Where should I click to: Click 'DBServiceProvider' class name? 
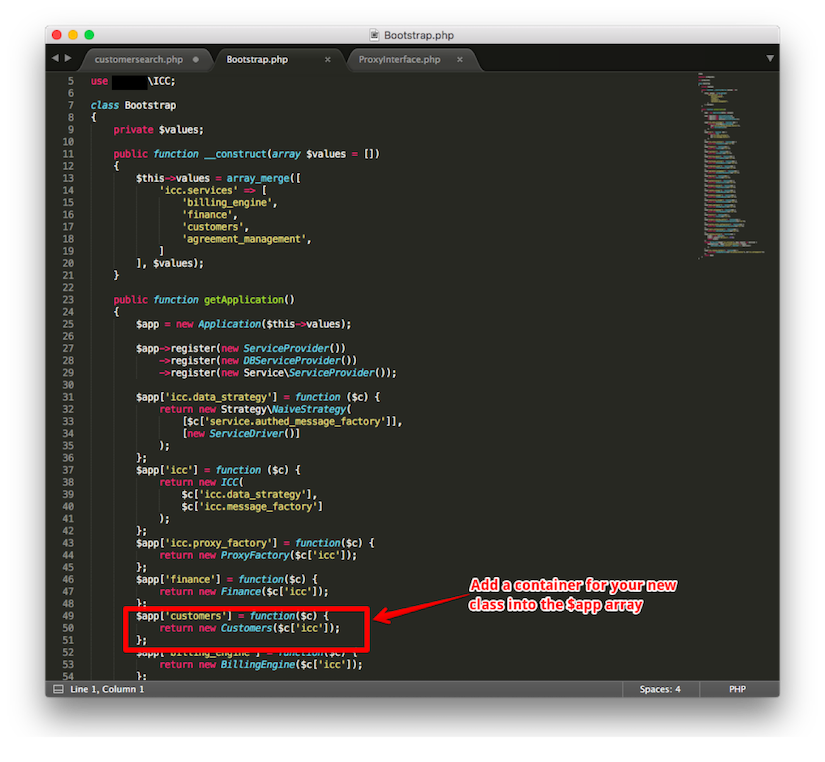click(x=292, y=360)
